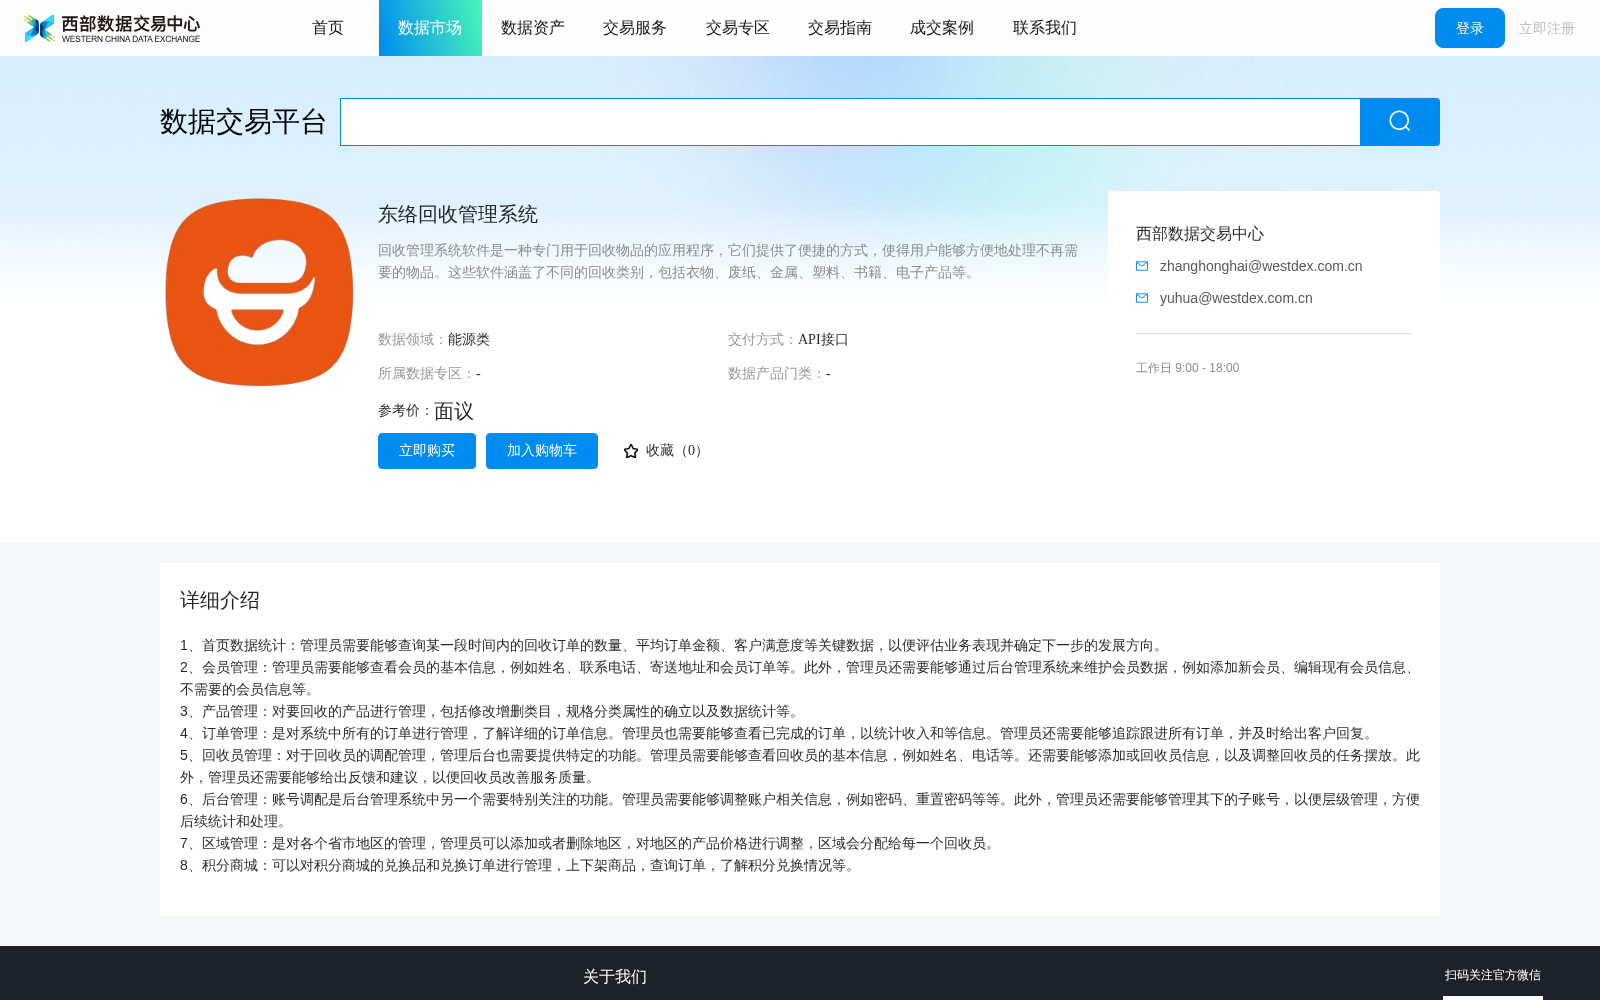Viewport: 1600px width, 1000px height.
Task: Click line 8 about 积分商城
Action: (520, 866)
